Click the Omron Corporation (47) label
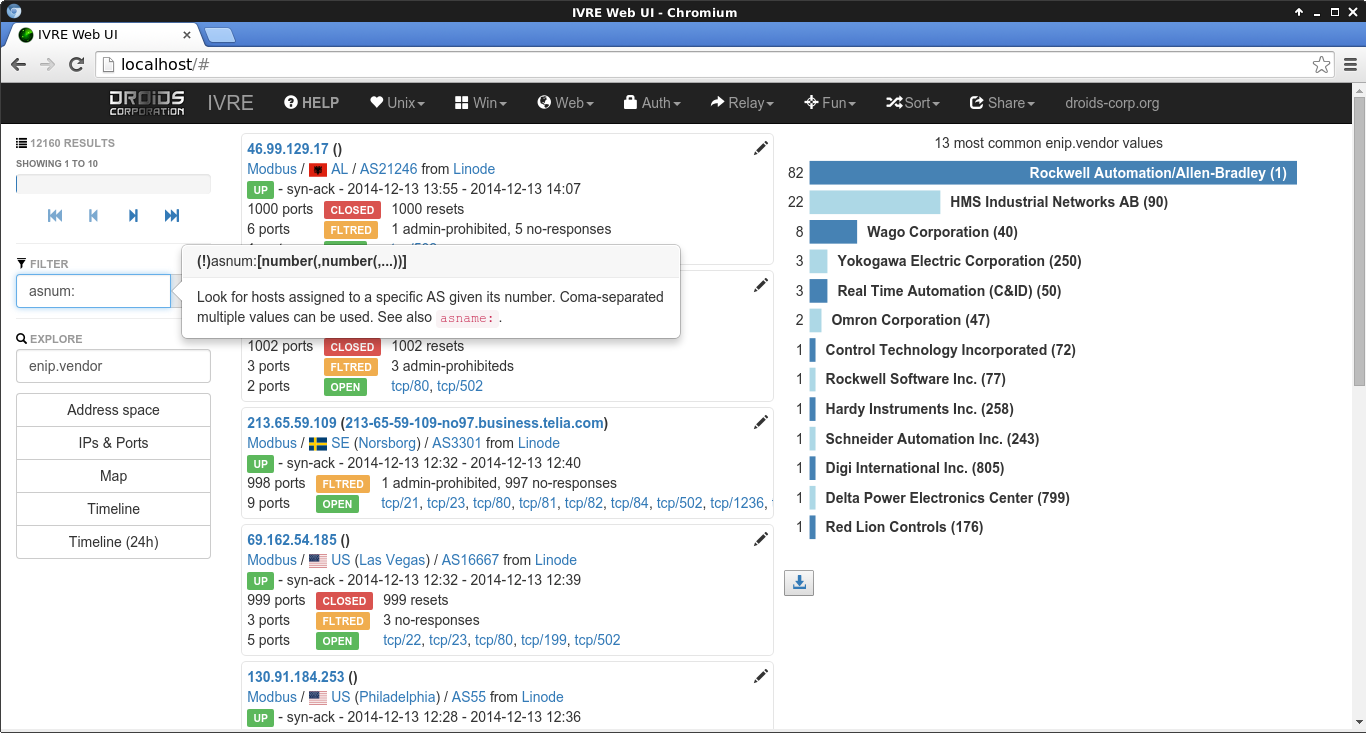Viewport: 1366px width, 733px height. coord(910,320)
